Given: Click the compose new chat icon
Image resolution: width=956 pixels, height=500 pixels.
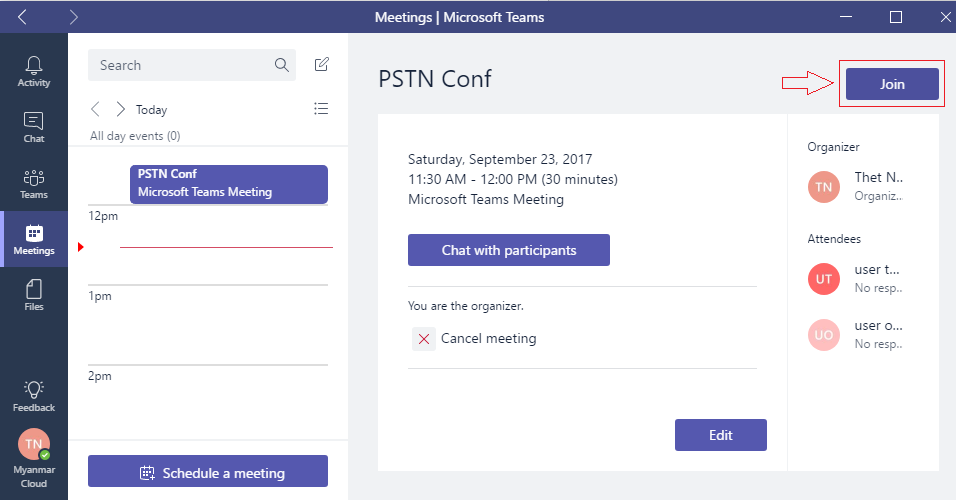Looking at the screenshot, I should (321, 64).
